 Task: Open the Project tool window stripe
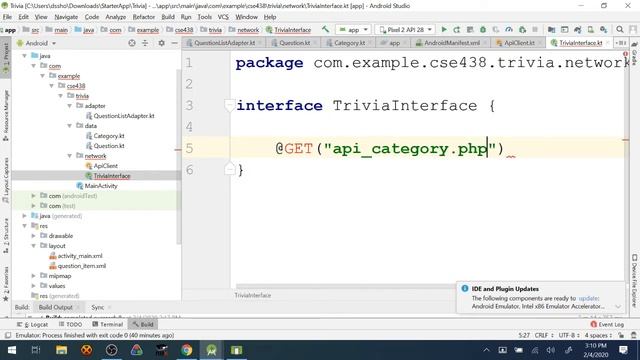coord(6,57)
